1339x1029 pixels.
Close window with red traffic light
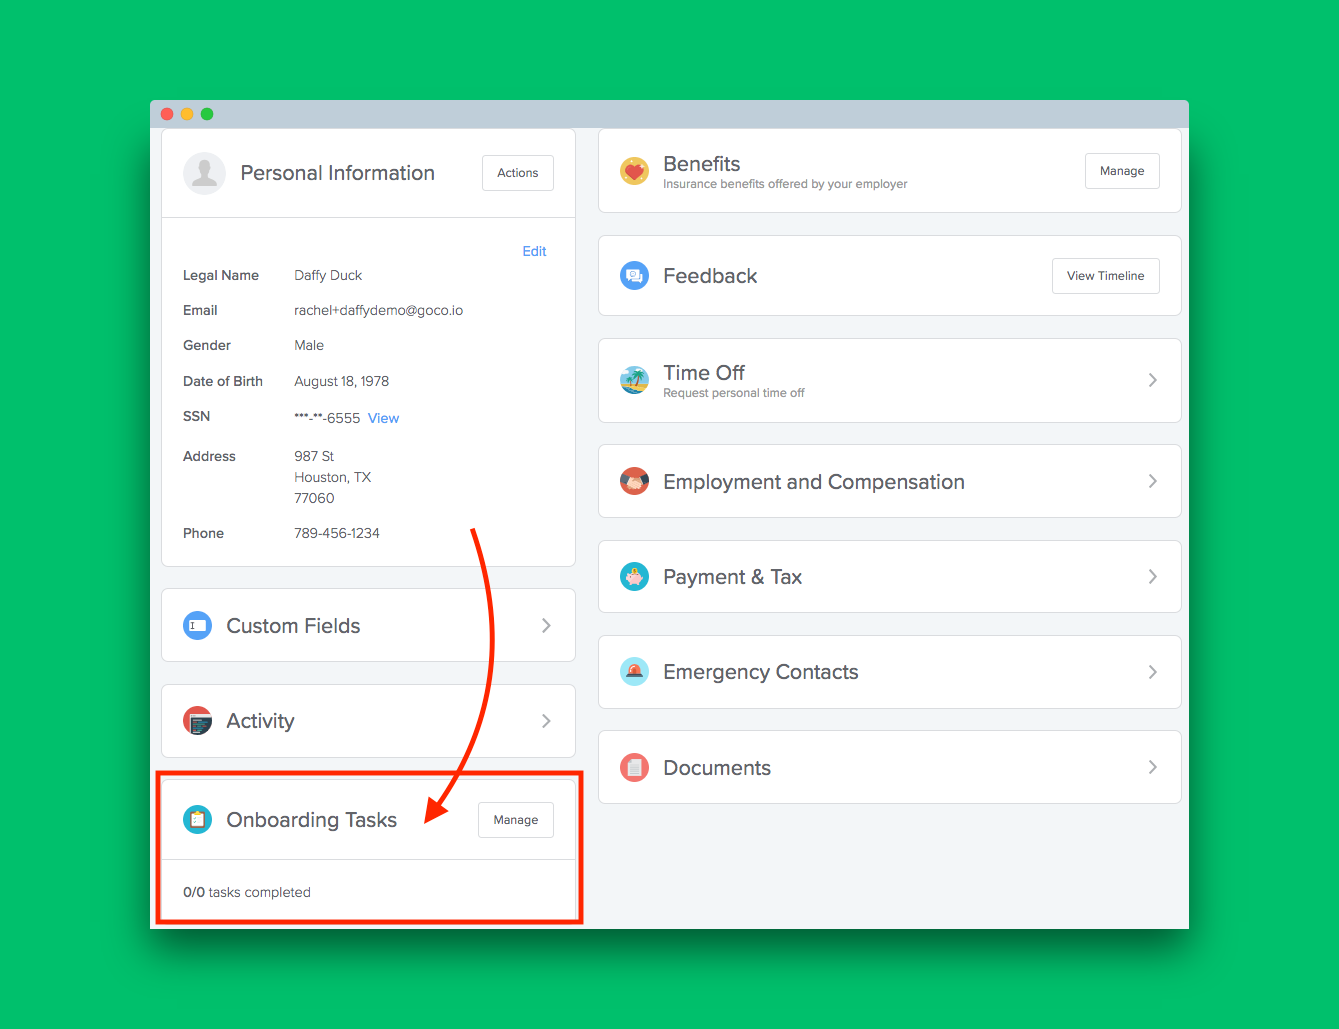click(x=167, y=114)
